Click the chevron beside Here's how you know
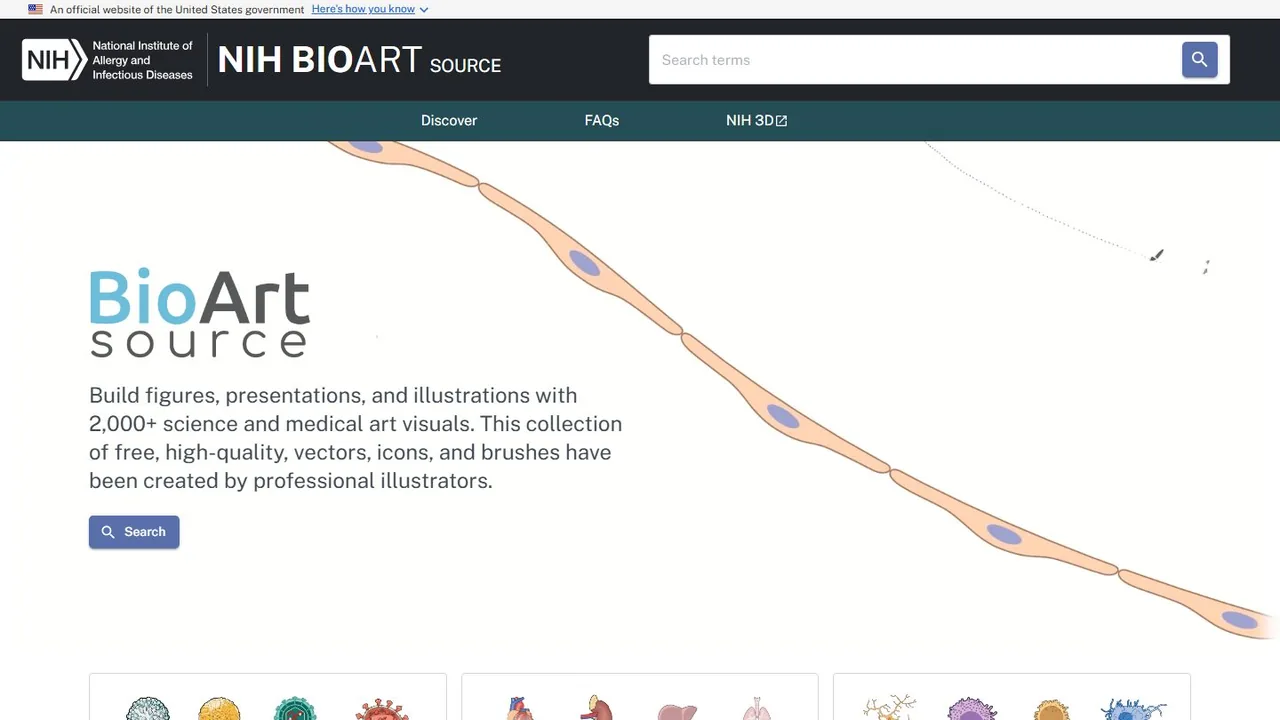1280x720 pixels. (424, 10)
